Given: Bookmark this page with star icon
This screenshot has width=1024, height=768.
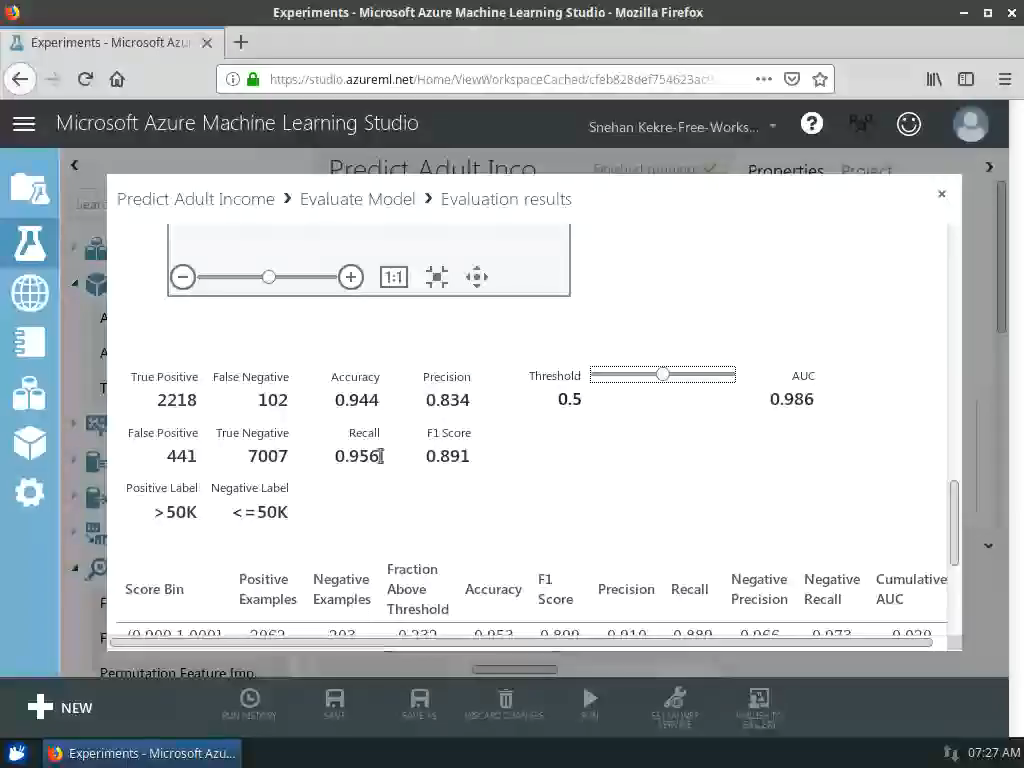Looking at the screenshot, I should point(820,79).
